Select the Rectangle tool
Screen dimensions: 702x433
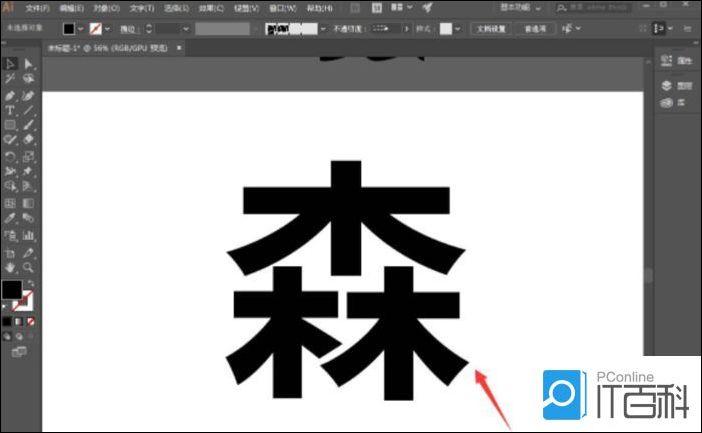(10, 125)
